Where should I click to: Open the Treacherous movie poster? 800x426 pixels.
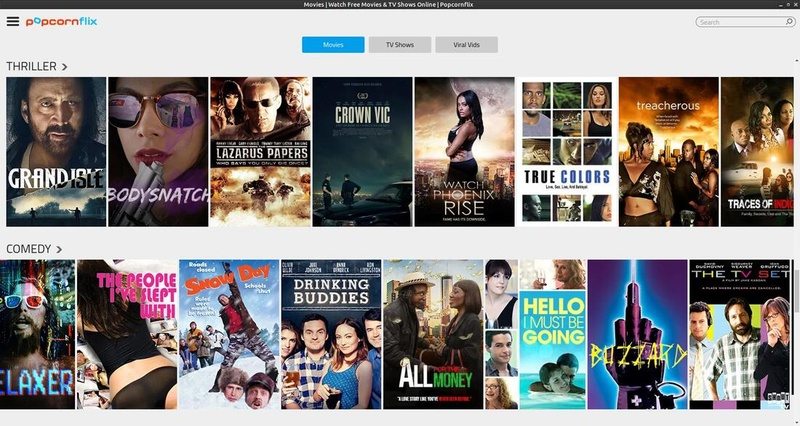point(668,152)
